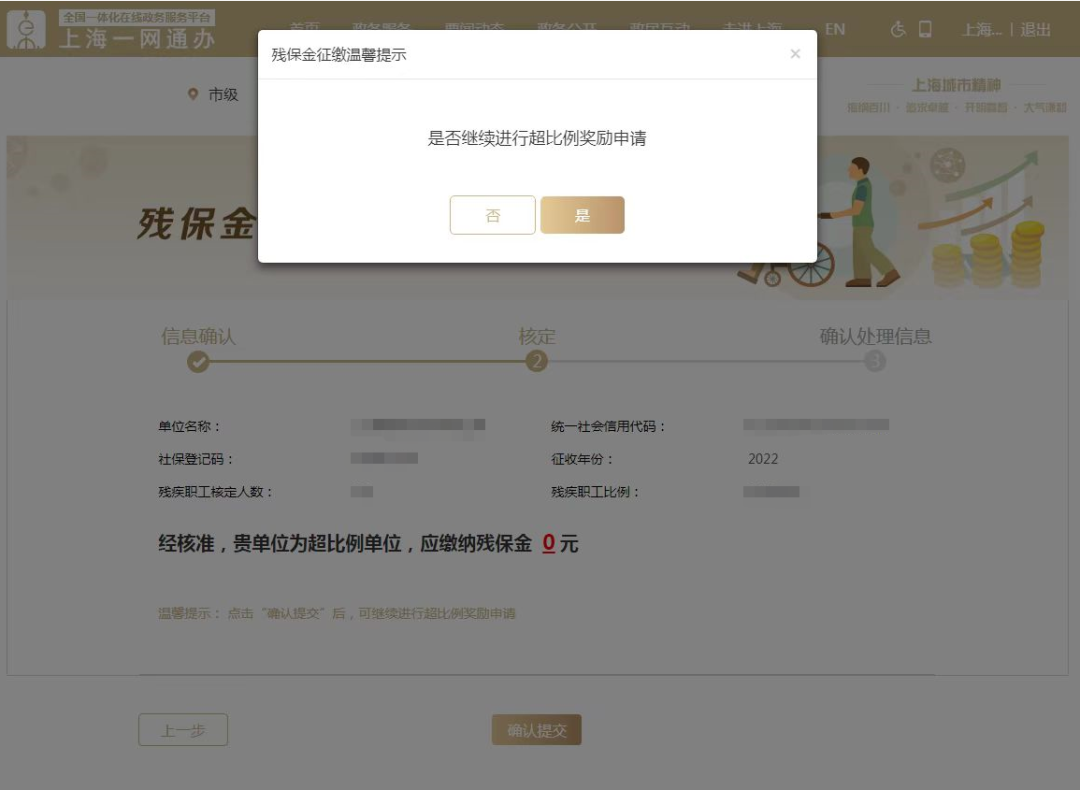Viewport: 1080px width, 790px height.
Task: Click the 首页 navigation item
Action: click(304, 26)
